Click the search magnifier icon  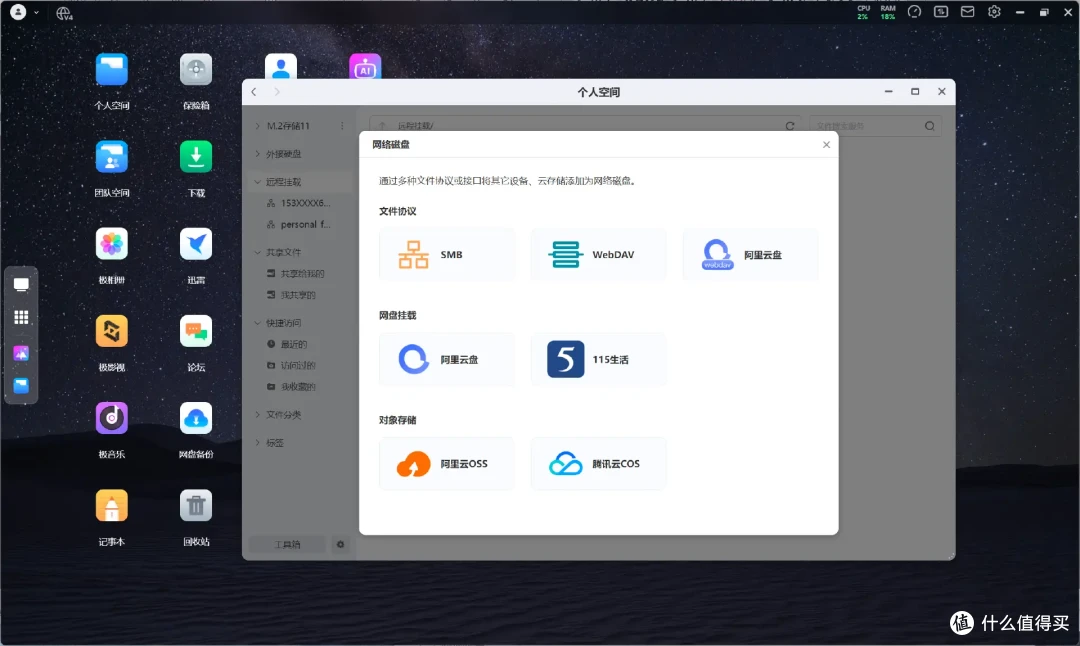click(x=930, y=126)
